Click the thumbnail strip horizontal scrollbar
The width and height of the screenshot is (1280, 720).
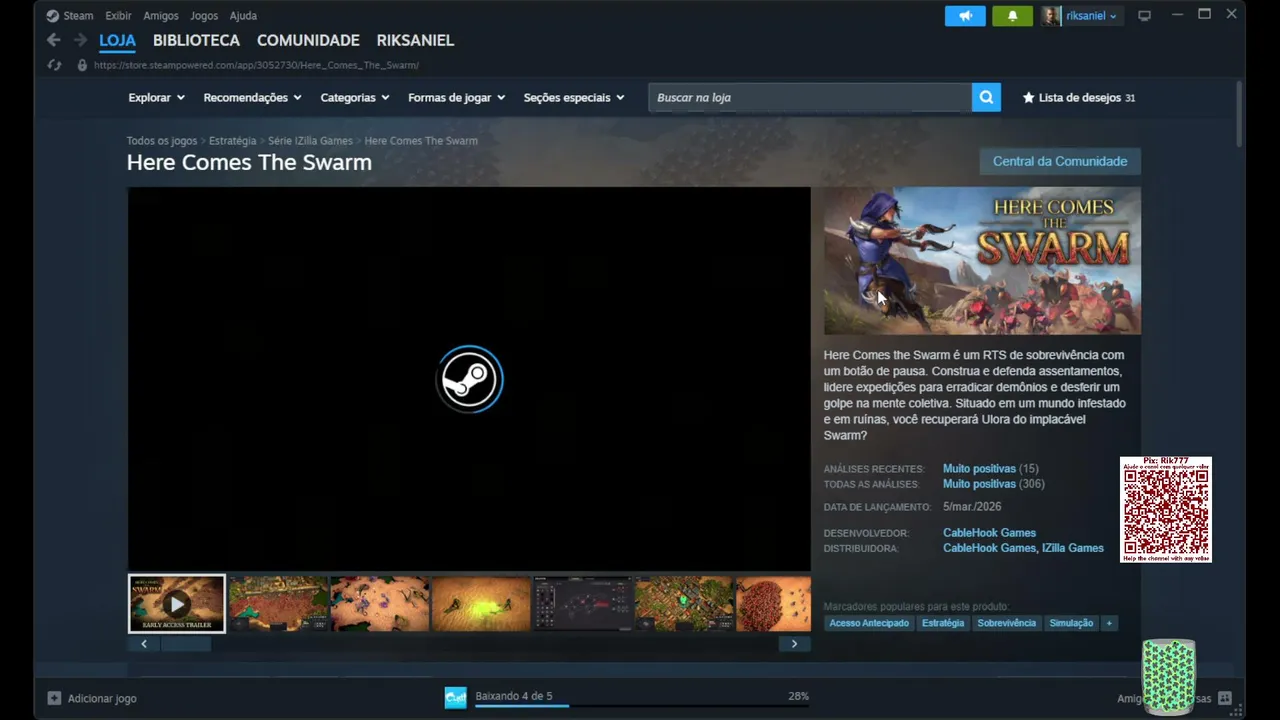186,644
